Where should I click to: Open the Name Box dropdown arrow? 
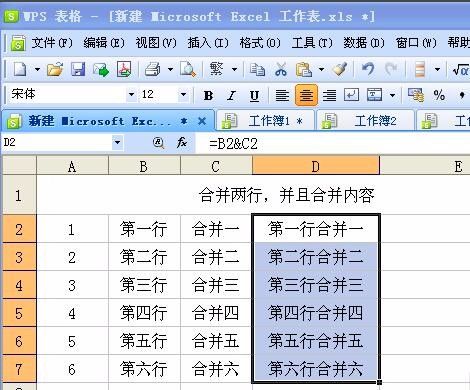click(x=117, y=143)
